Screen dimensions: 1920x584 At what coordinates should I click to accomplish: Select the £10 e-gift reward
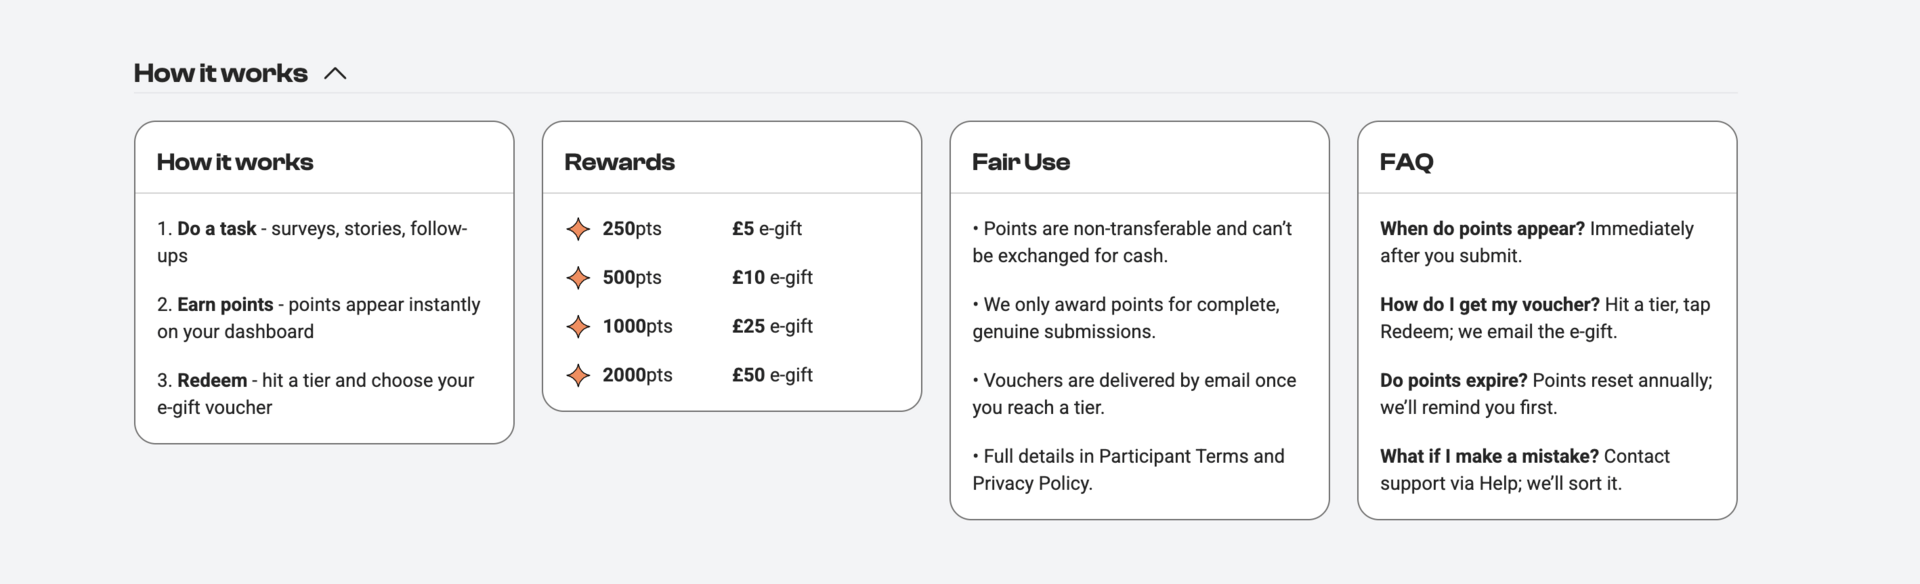click(x=772, y=278)
